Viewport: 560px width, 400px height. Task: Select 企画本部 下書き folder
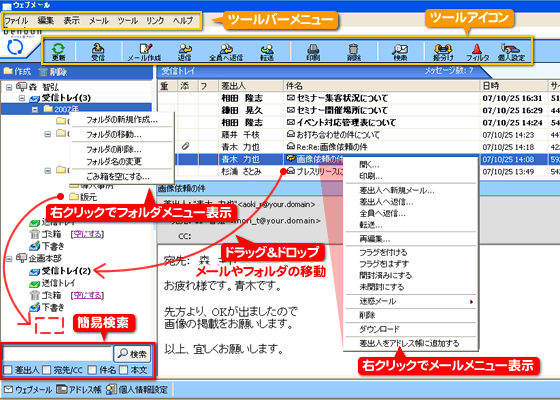47,307
